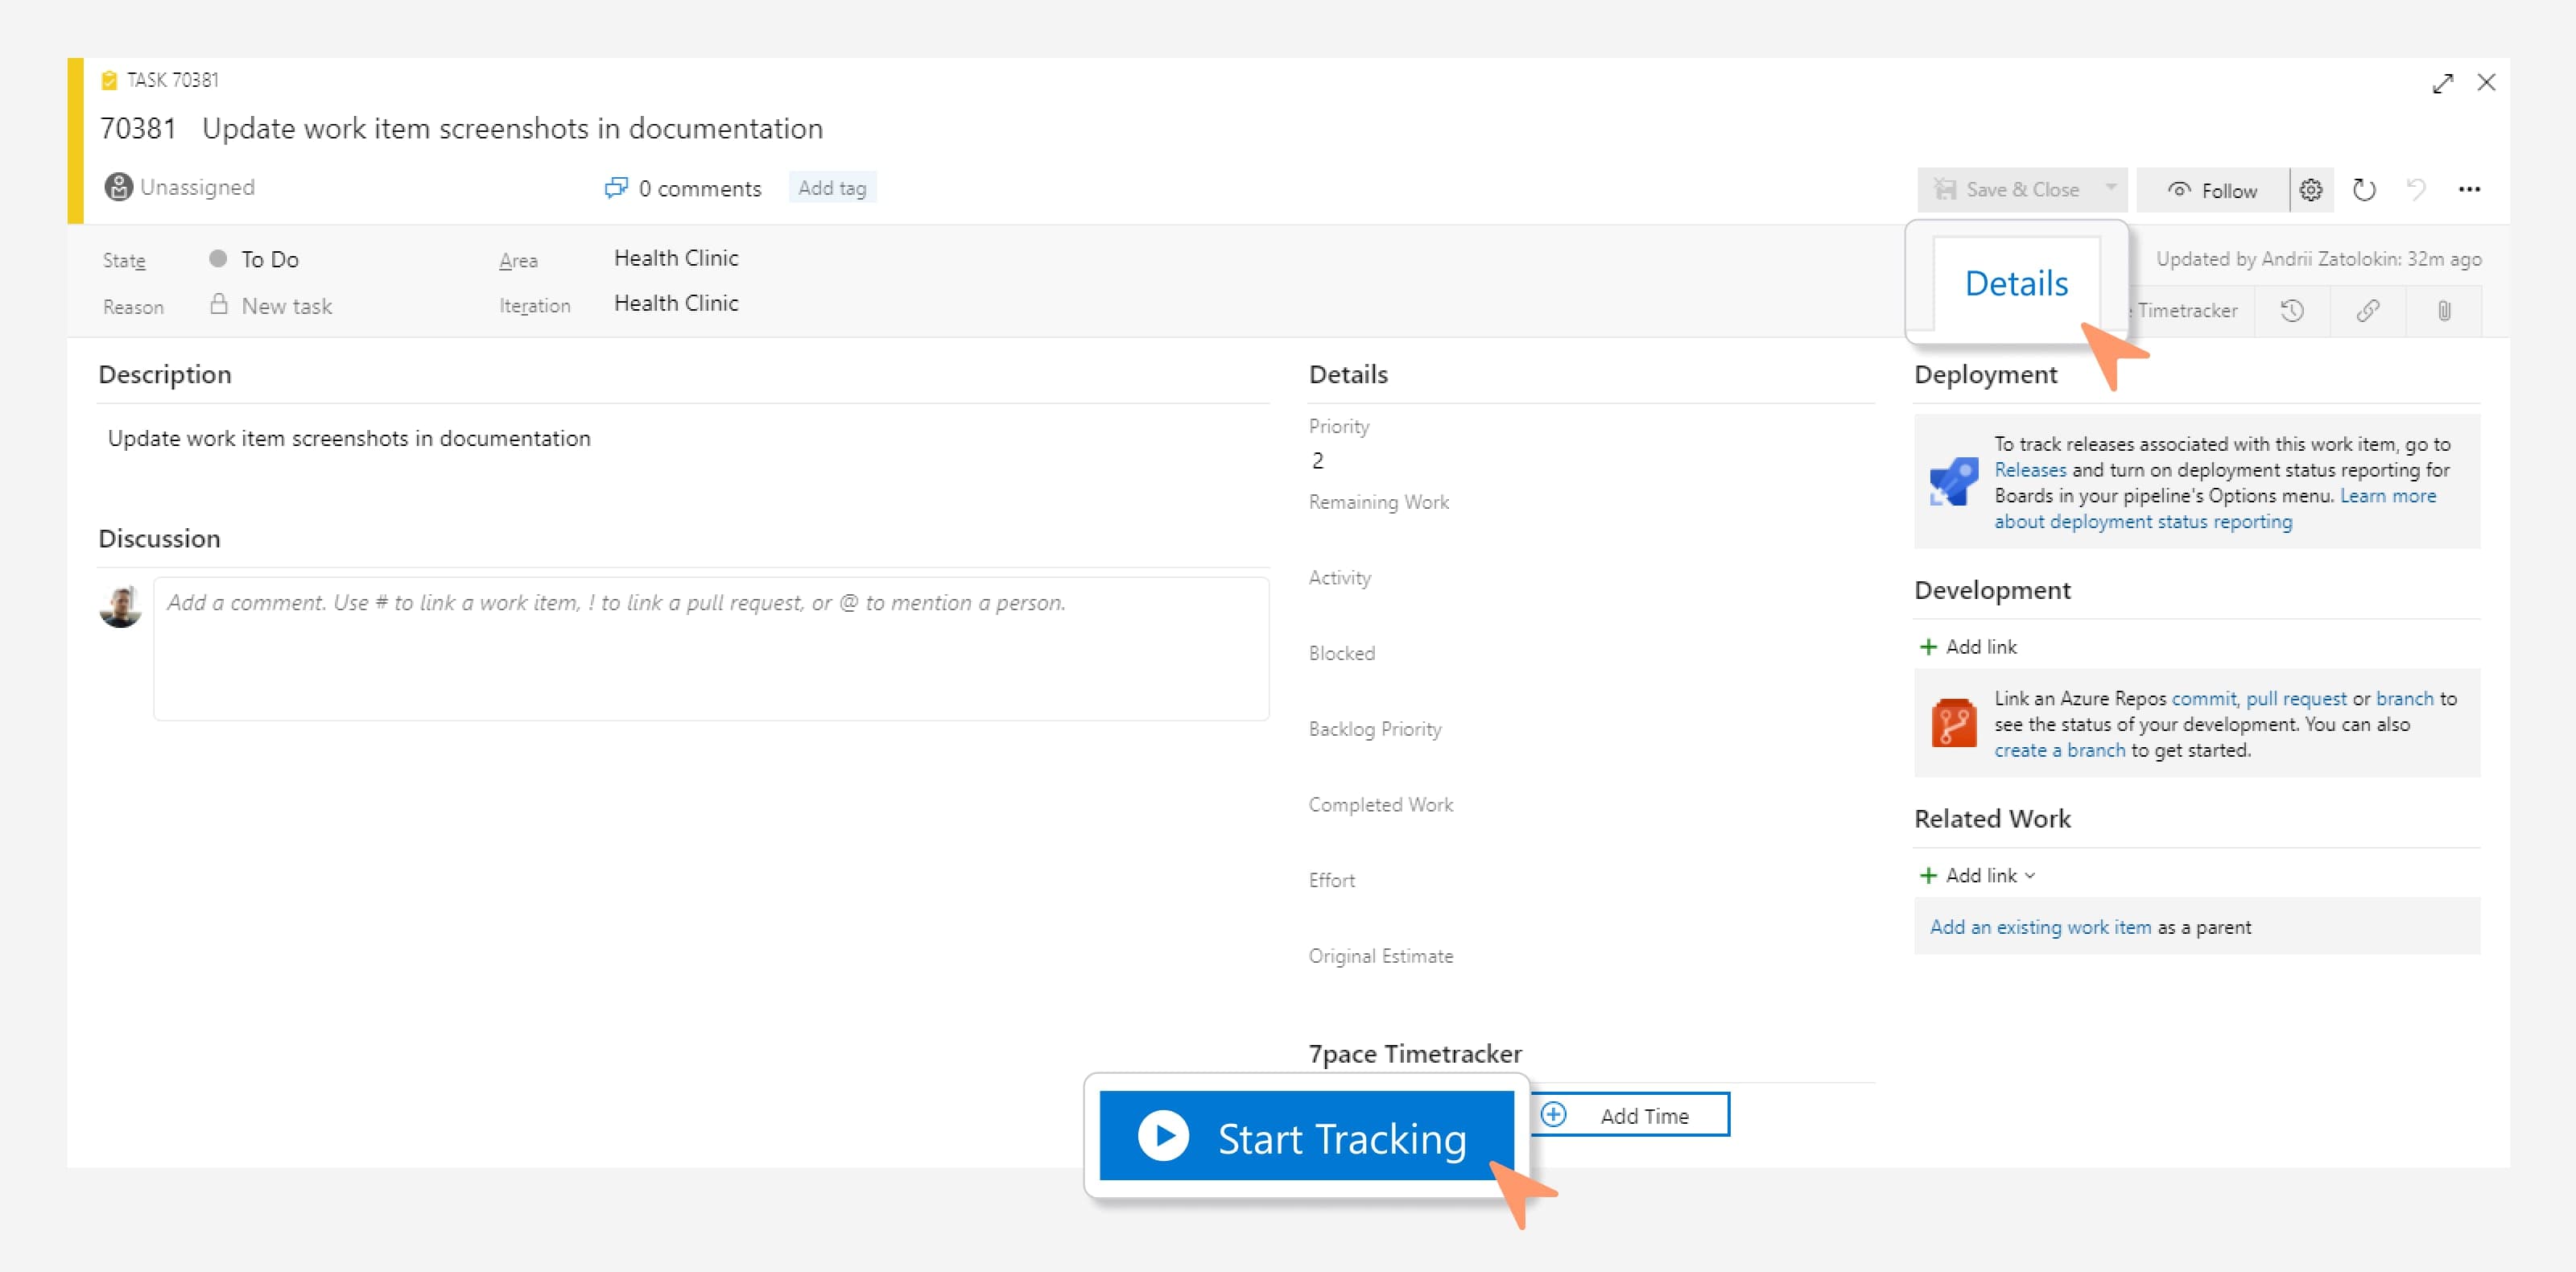The width and height of the screenshot is (2576, 1272).
Task: Open the Iteration Health Clinic field
Action: 676,303
